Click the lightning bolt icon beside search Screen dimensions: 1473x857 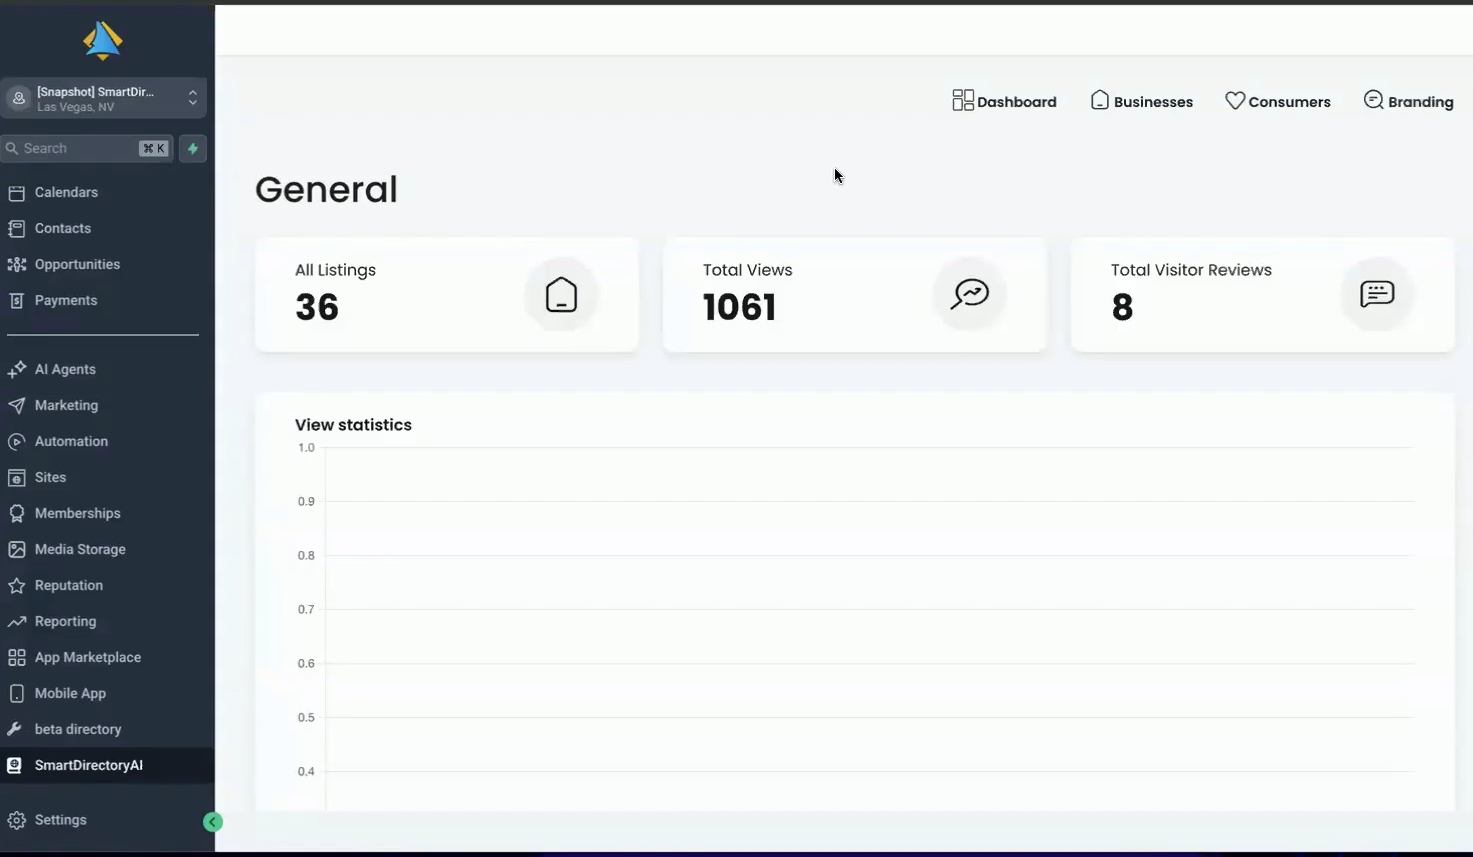point(192,148)
